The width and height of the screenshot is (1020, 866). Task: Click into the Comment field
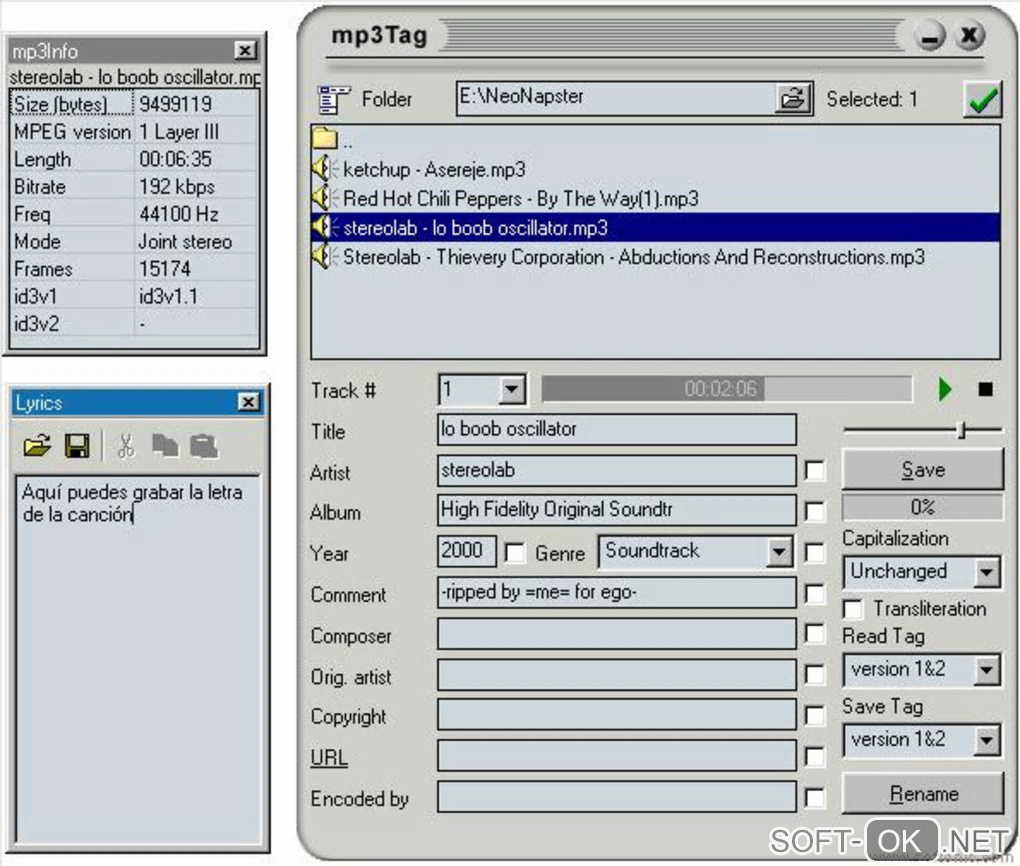tap(617, 593)
